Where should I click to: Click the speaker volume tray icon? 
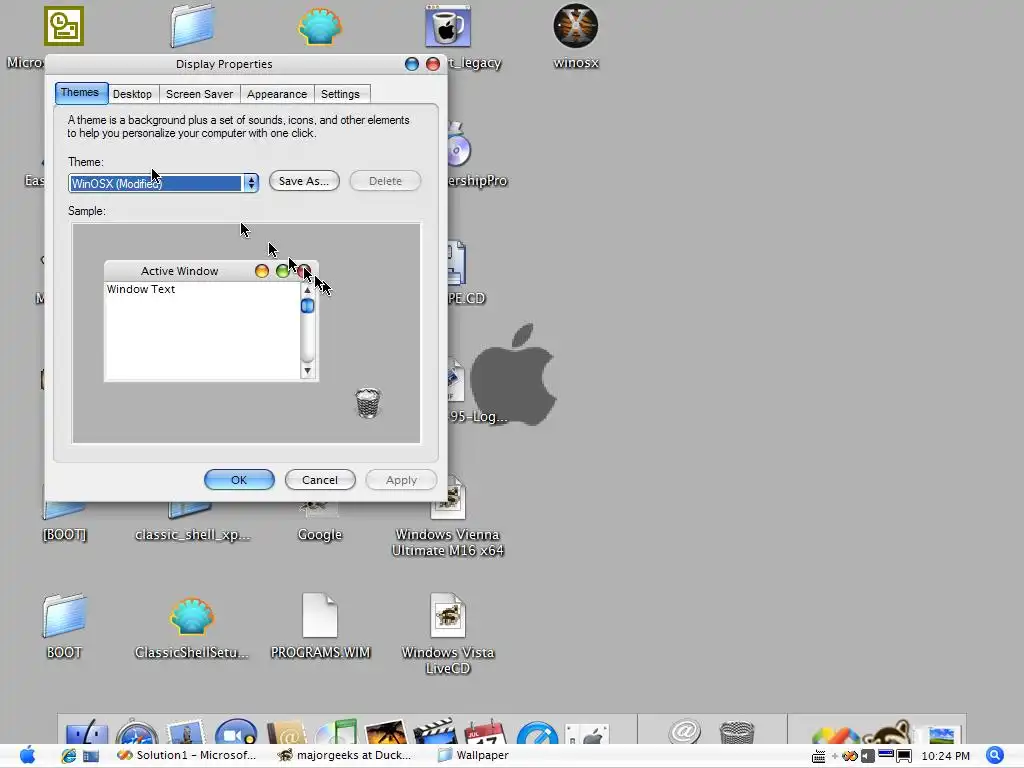[867, 756]
